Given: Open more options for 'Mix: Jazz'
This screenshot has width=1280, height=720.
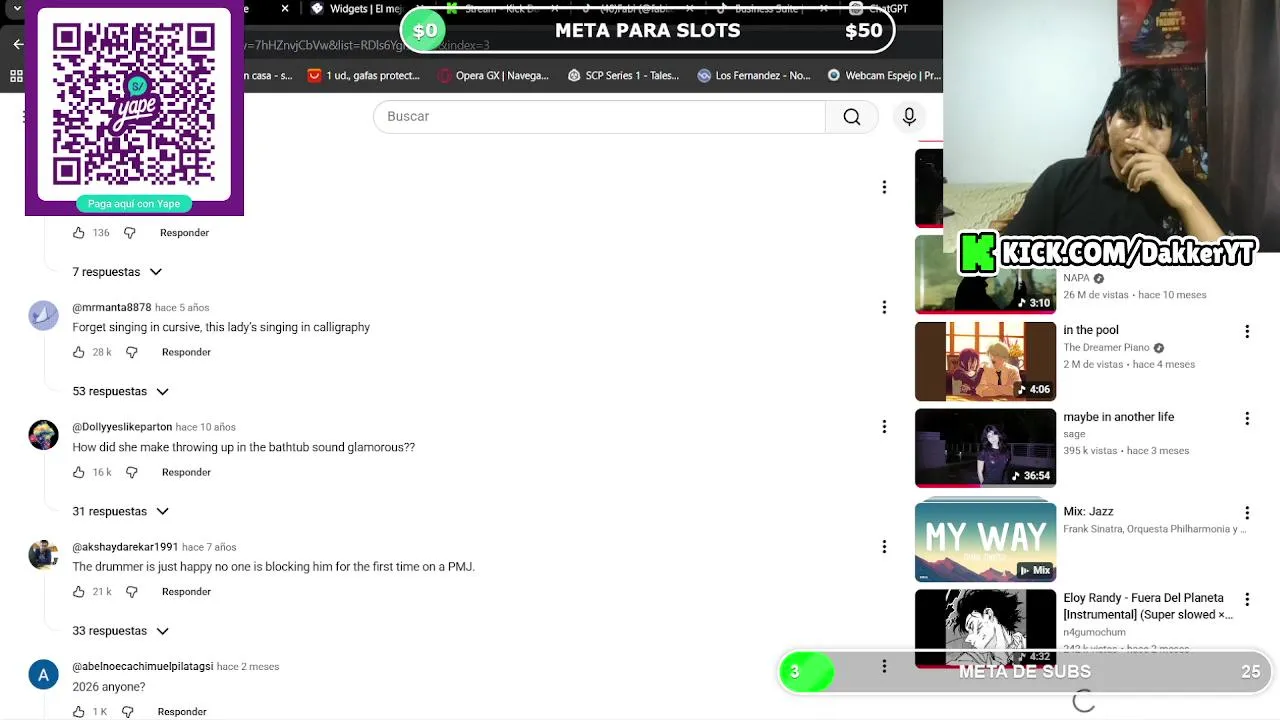Looking at the screenshot, I should point(1247,512).
